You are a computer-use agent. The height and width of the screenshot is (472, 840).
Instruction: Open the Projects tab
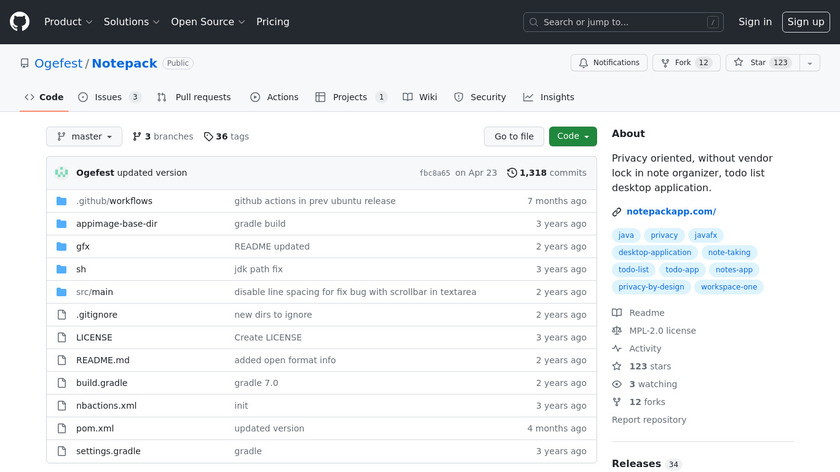click(351, 97)
